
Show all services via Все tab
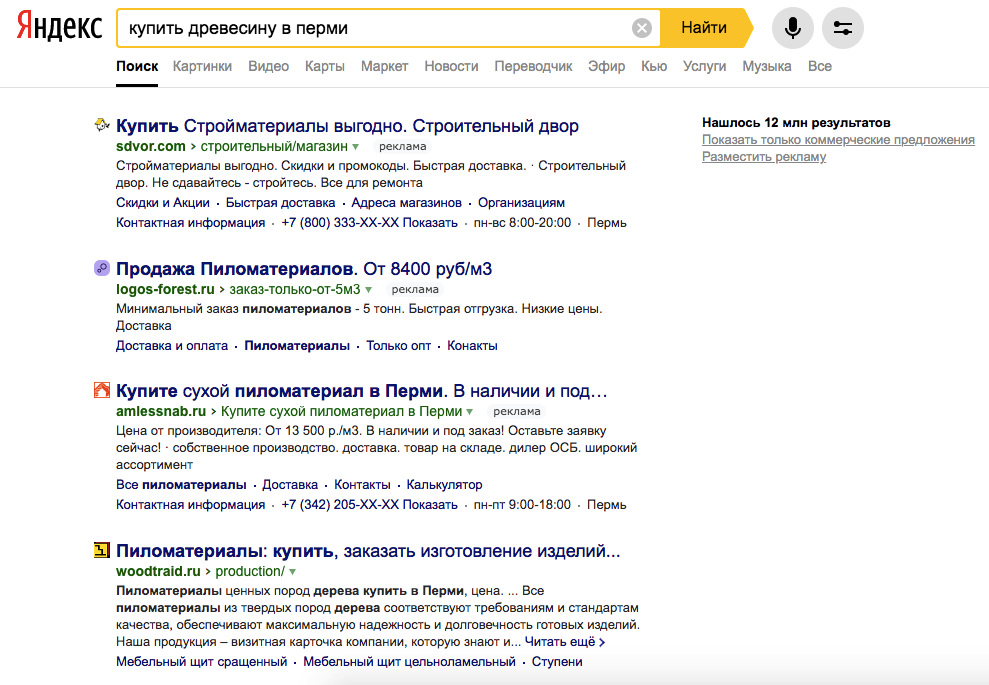point(819,66)
